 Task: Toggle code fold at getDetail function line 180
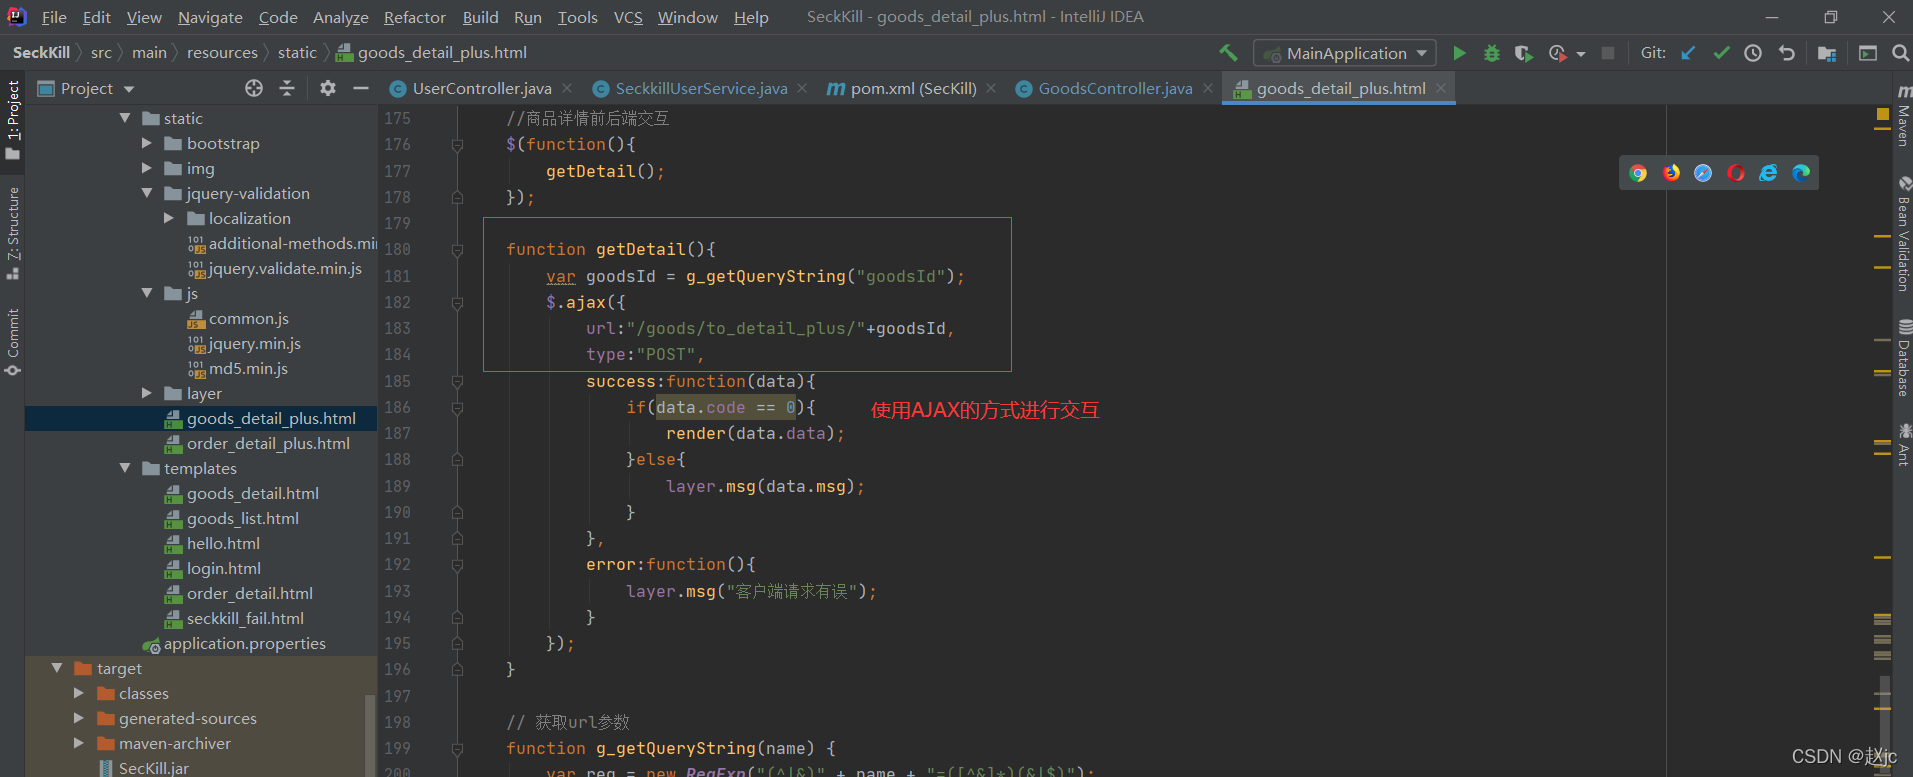(457, 250)
